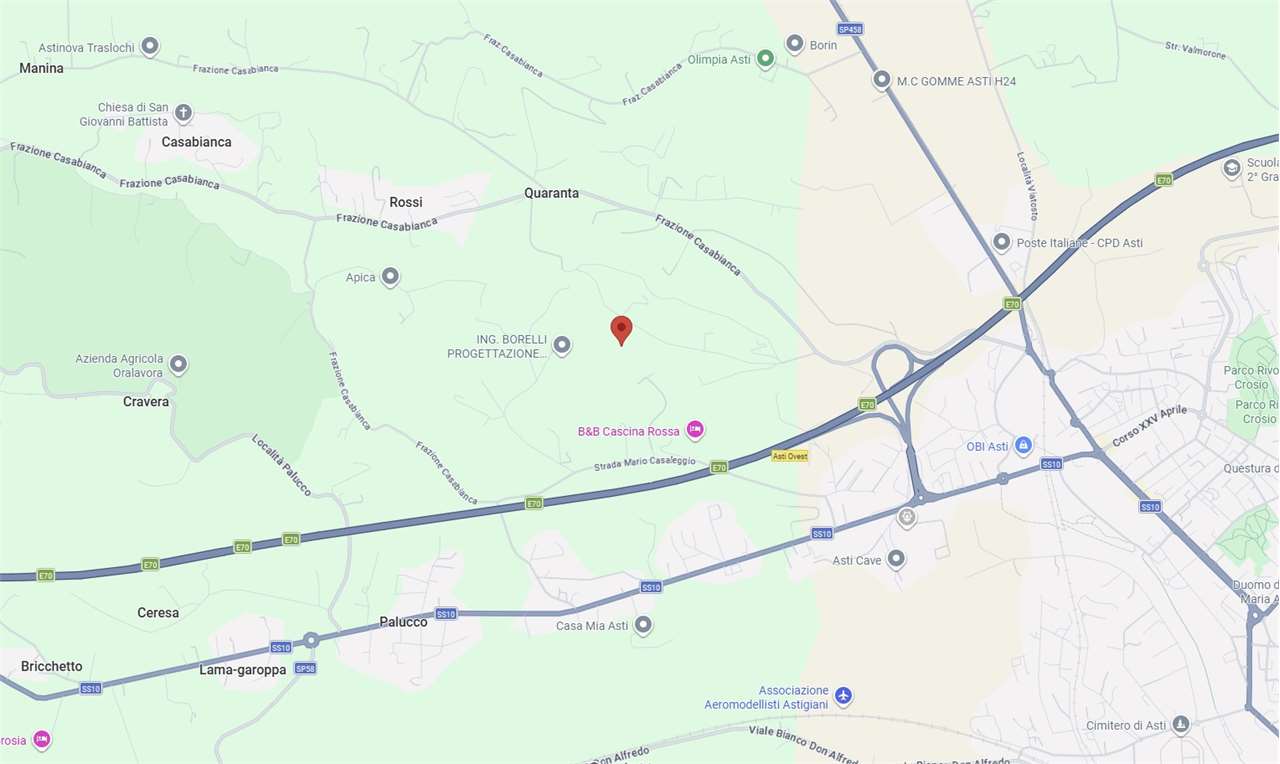The image size is (1280, 764).
Task: Click the M.C GOMME ASTI H24 pin
Action: (x=881, y=79)
